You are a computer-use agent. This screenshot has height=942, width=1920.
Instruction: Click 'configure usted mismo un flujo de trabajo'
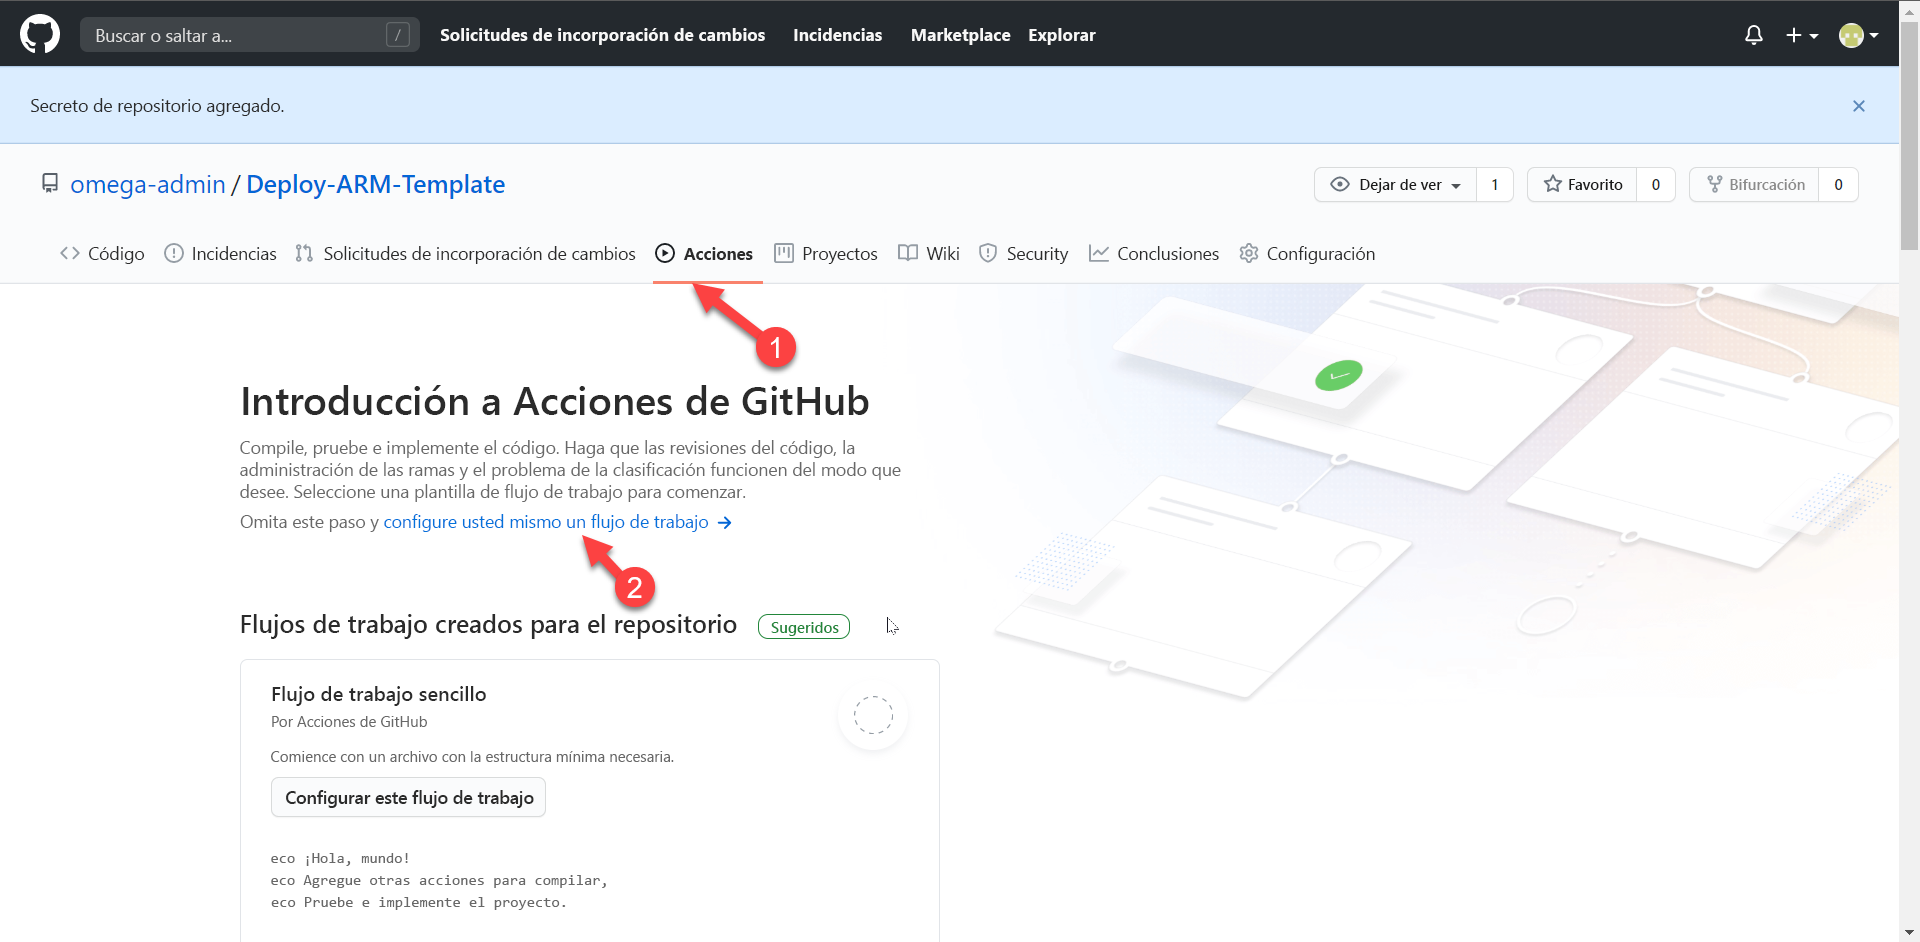coord(546,522)
